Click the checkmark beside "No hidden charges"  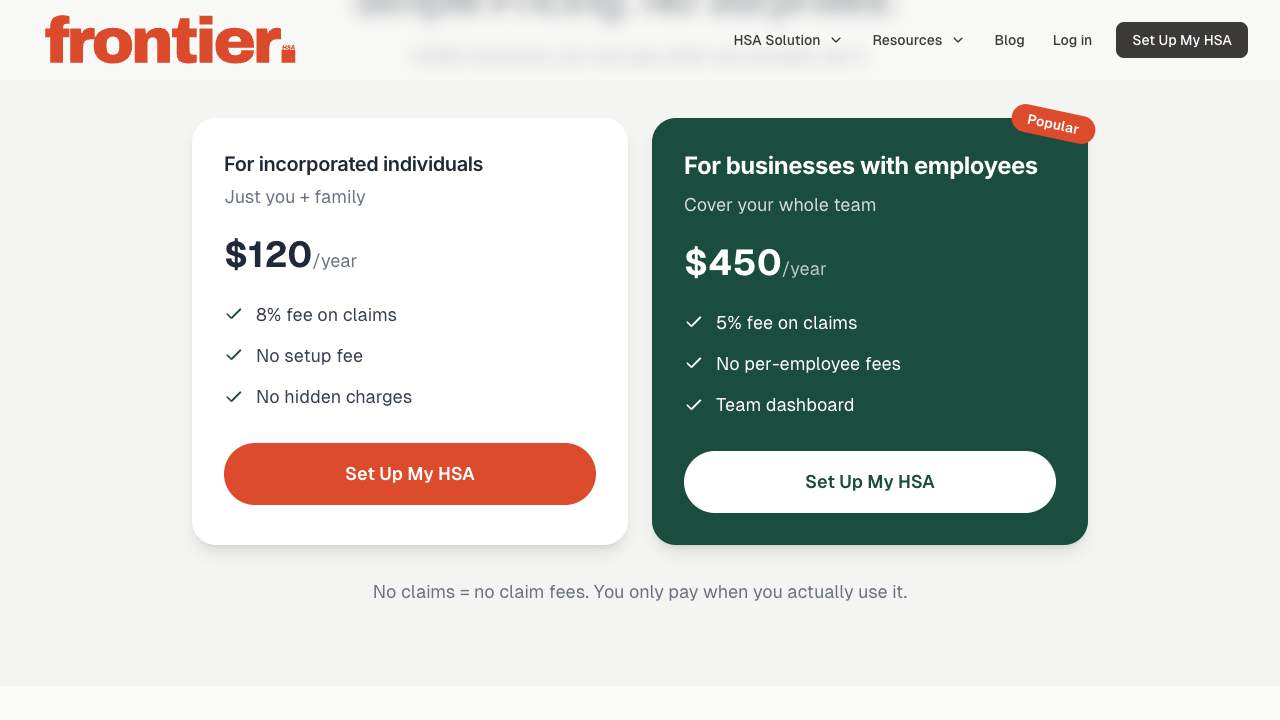click(x=233, y=396)
